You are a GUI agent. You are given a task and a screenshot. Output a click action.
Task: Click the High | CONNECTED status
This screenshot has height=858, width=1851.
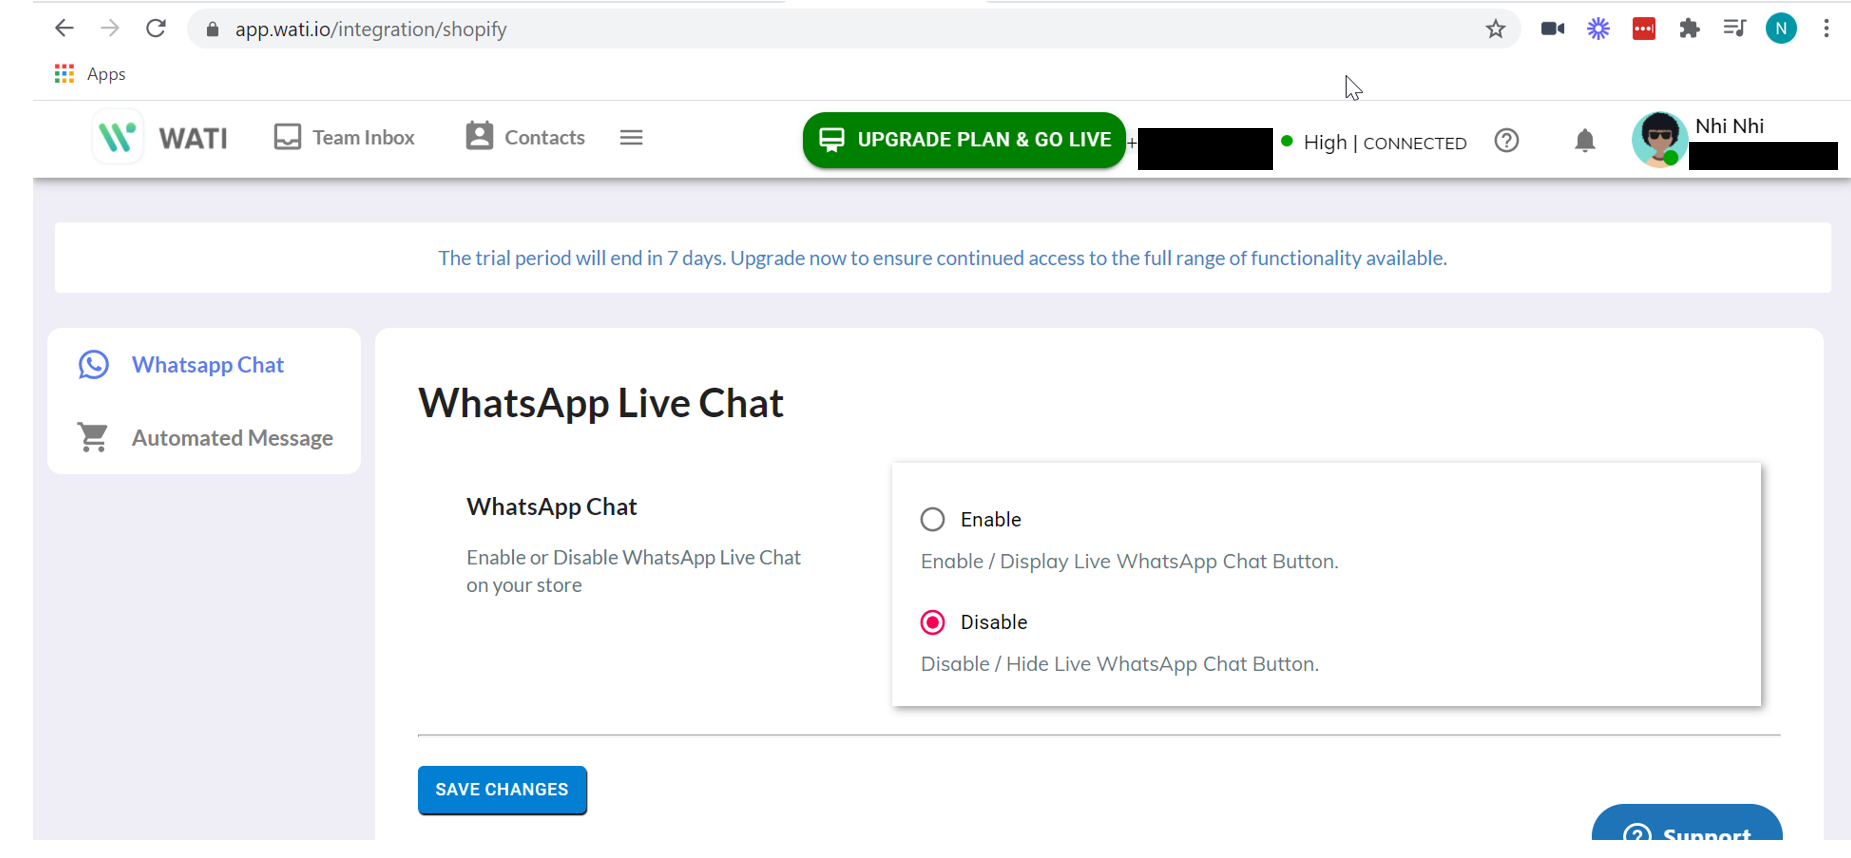click(x=1374, y=142)
